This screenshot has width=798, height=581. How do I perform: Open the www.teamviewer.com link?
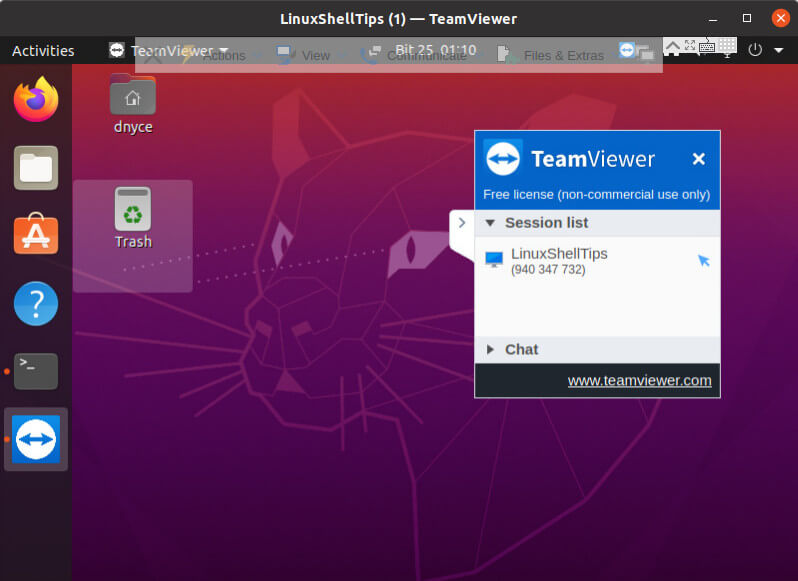[639, 381]
